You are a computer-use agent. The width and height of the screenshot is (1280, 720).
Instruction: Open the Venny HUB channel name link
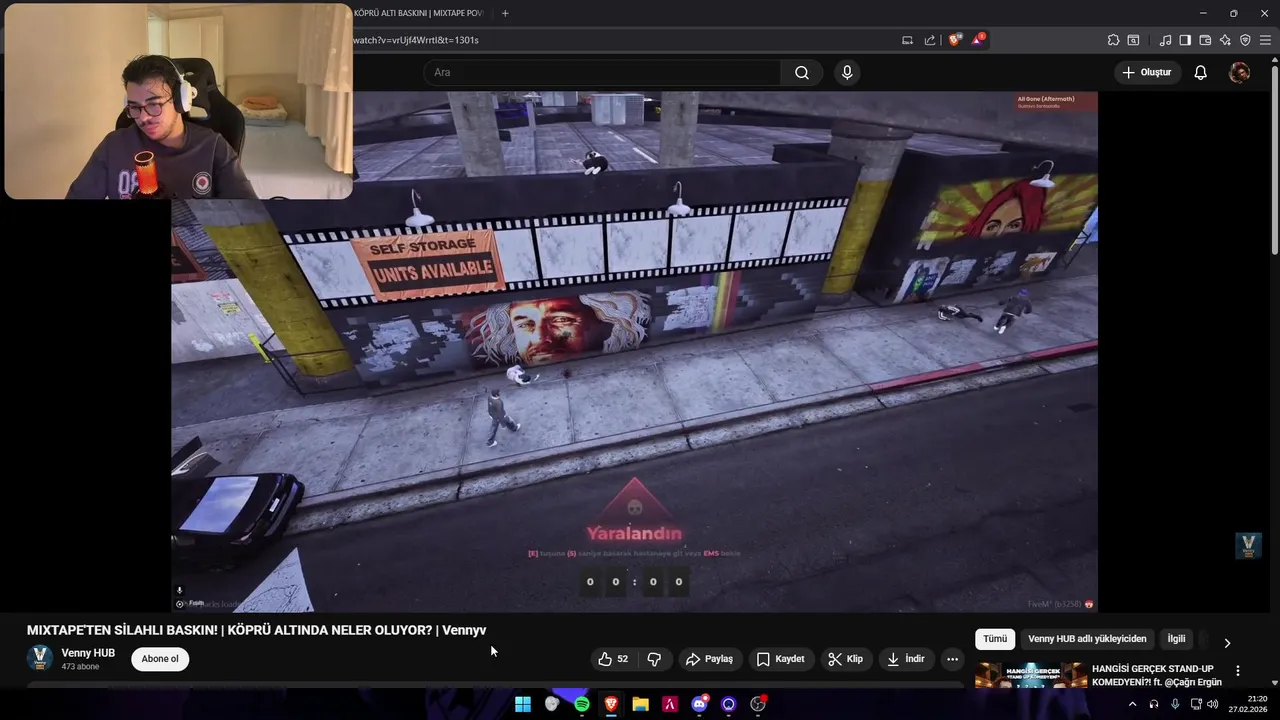(88, 653)
